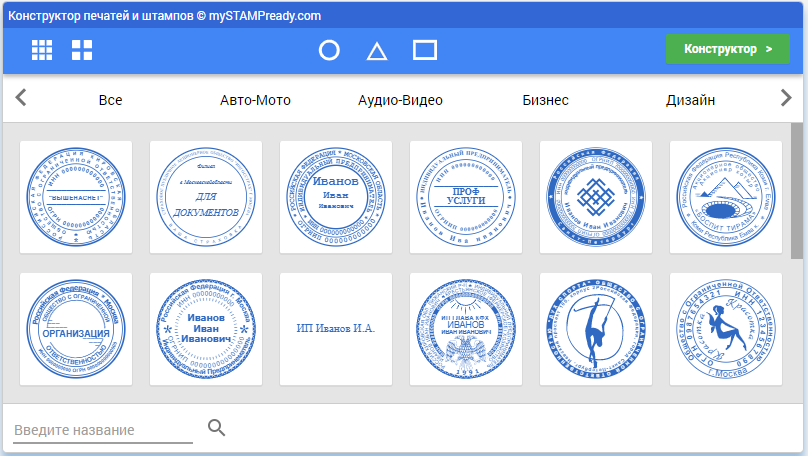Choose the bold Иванов Иван Иванович stamp with asterisks
Screen dimensions: 808x456
tap(206, 329)
